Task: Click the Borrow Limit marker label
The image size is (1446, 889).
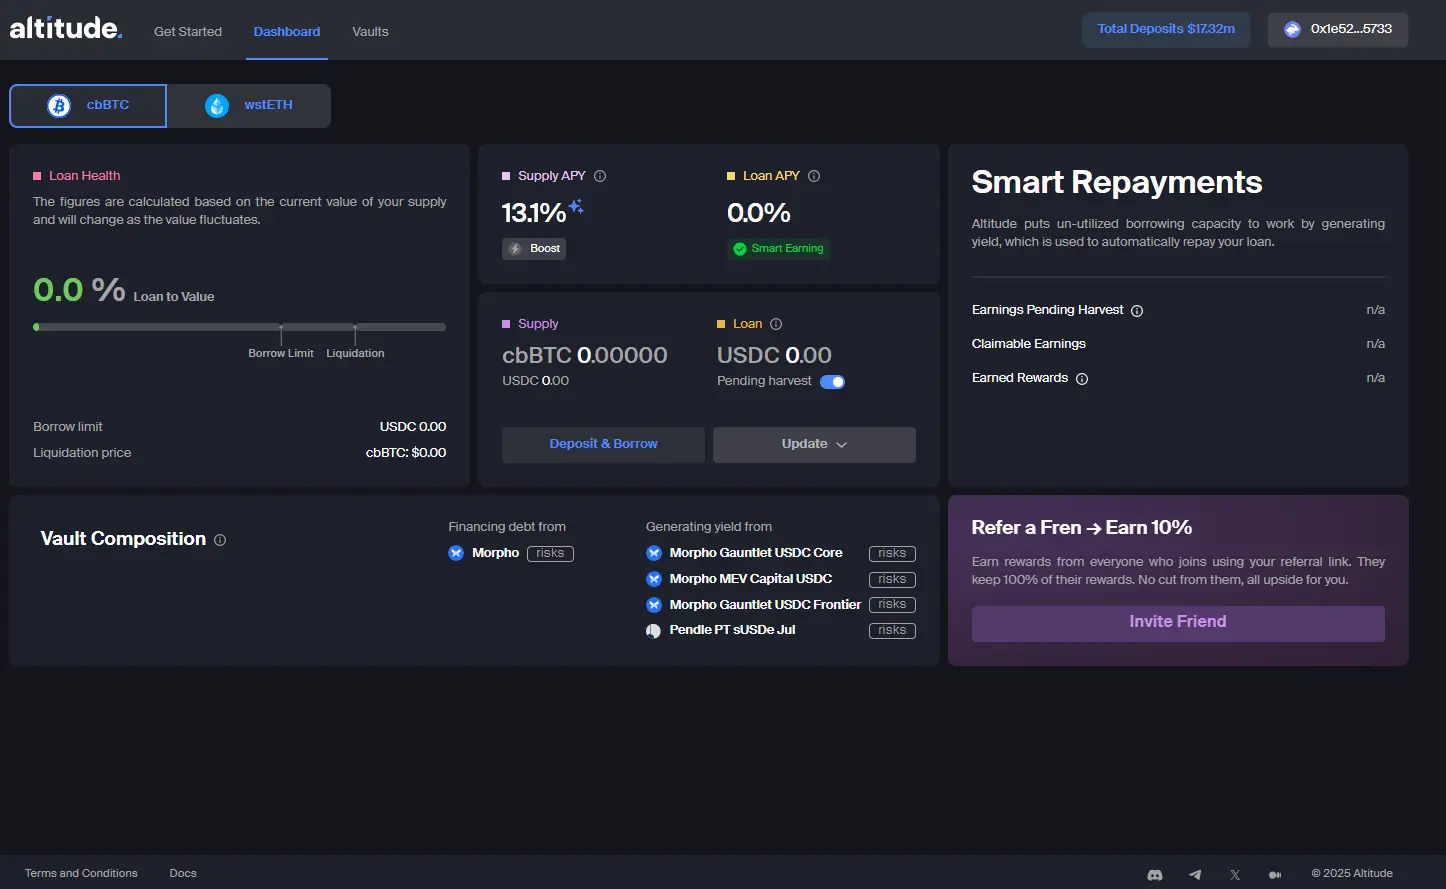Action: click(281, 354)
